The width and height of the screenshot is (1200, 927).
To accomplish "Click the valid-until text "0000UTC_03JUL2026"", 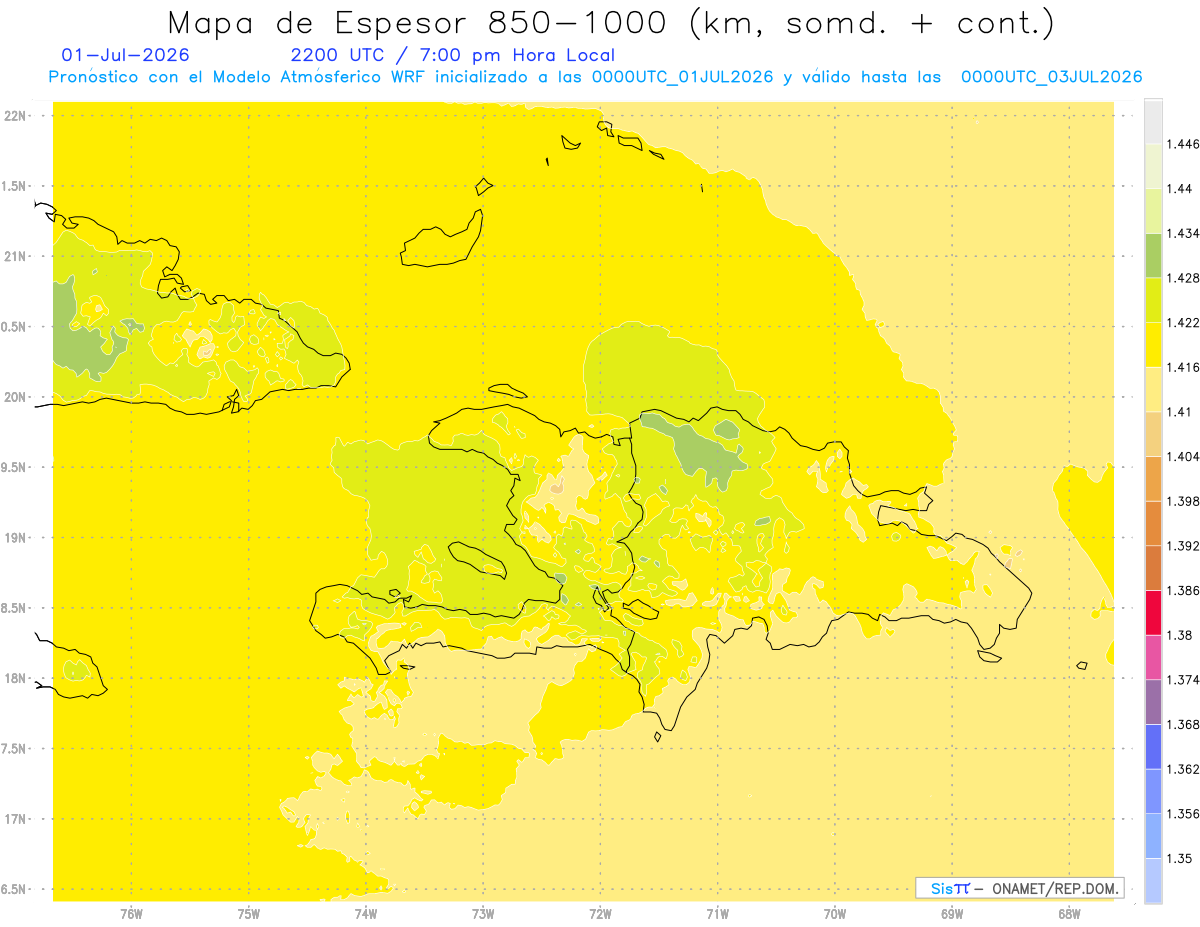I will tap(1051, 77).
